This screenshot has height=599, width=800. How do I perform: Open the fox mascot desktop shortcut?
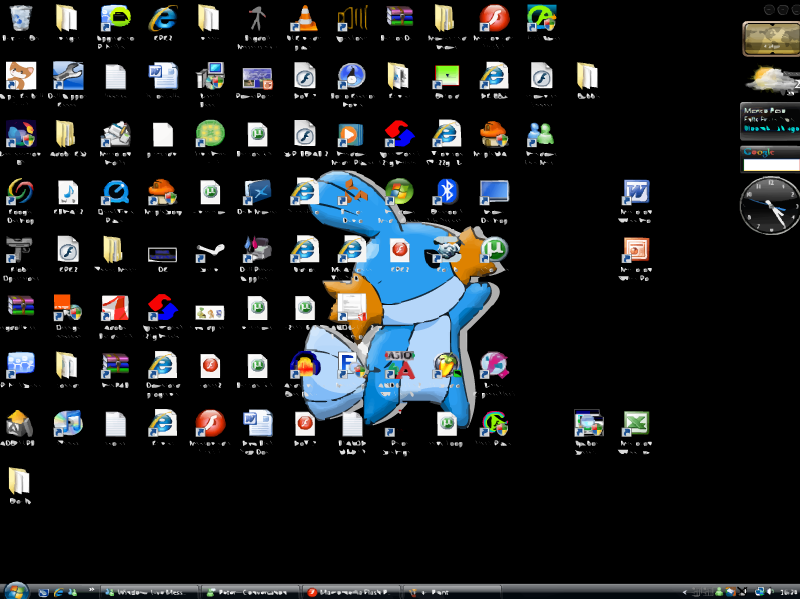[20, 76]
